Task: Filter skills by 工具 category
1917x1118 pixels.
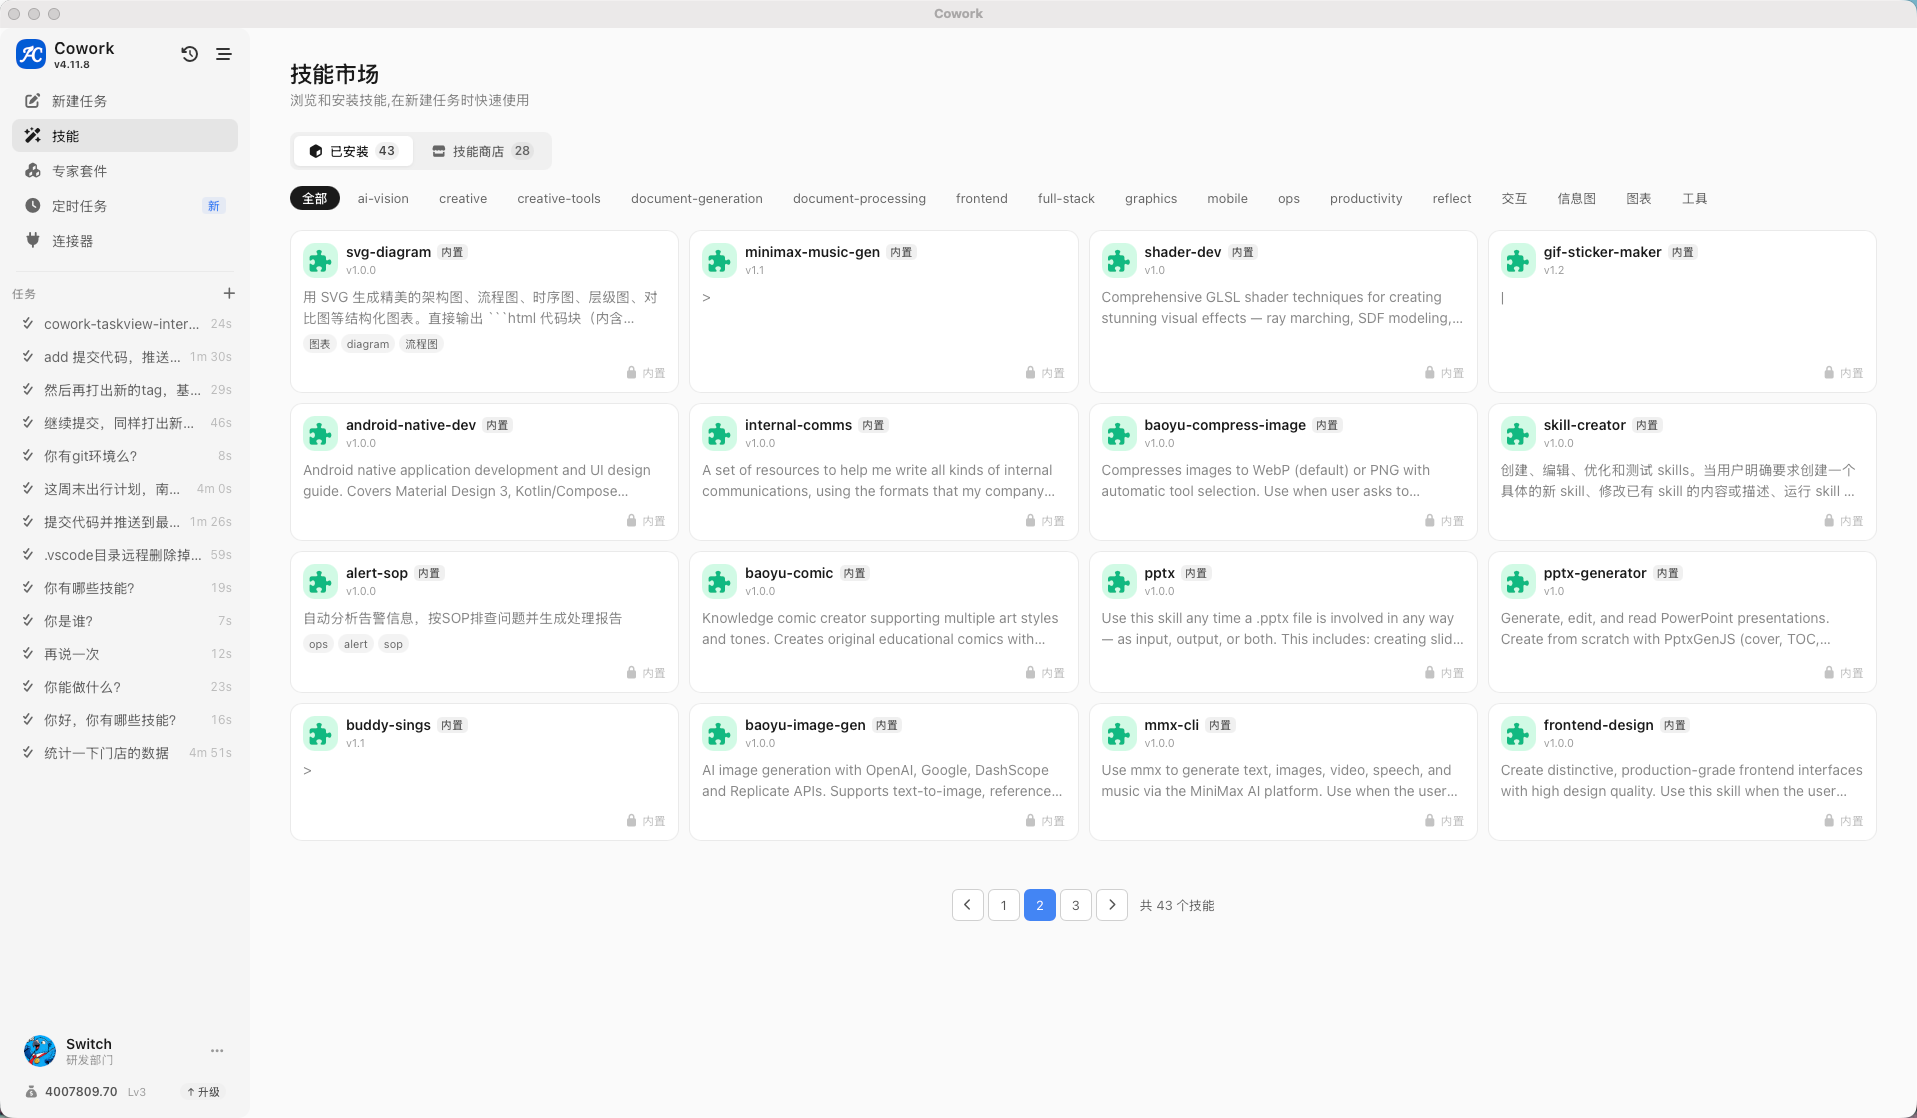Action: coord(1694,199)
